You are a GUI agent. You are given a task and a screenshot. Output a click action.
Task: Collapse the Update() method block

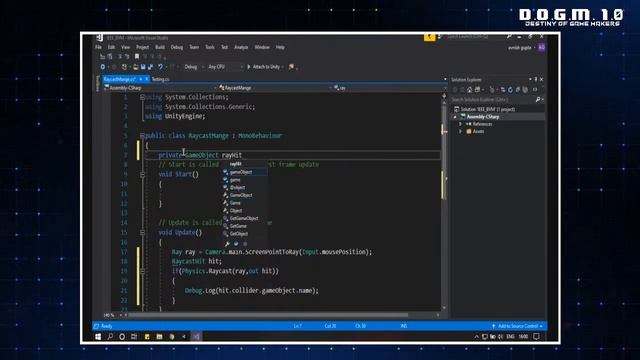[142, 232]
